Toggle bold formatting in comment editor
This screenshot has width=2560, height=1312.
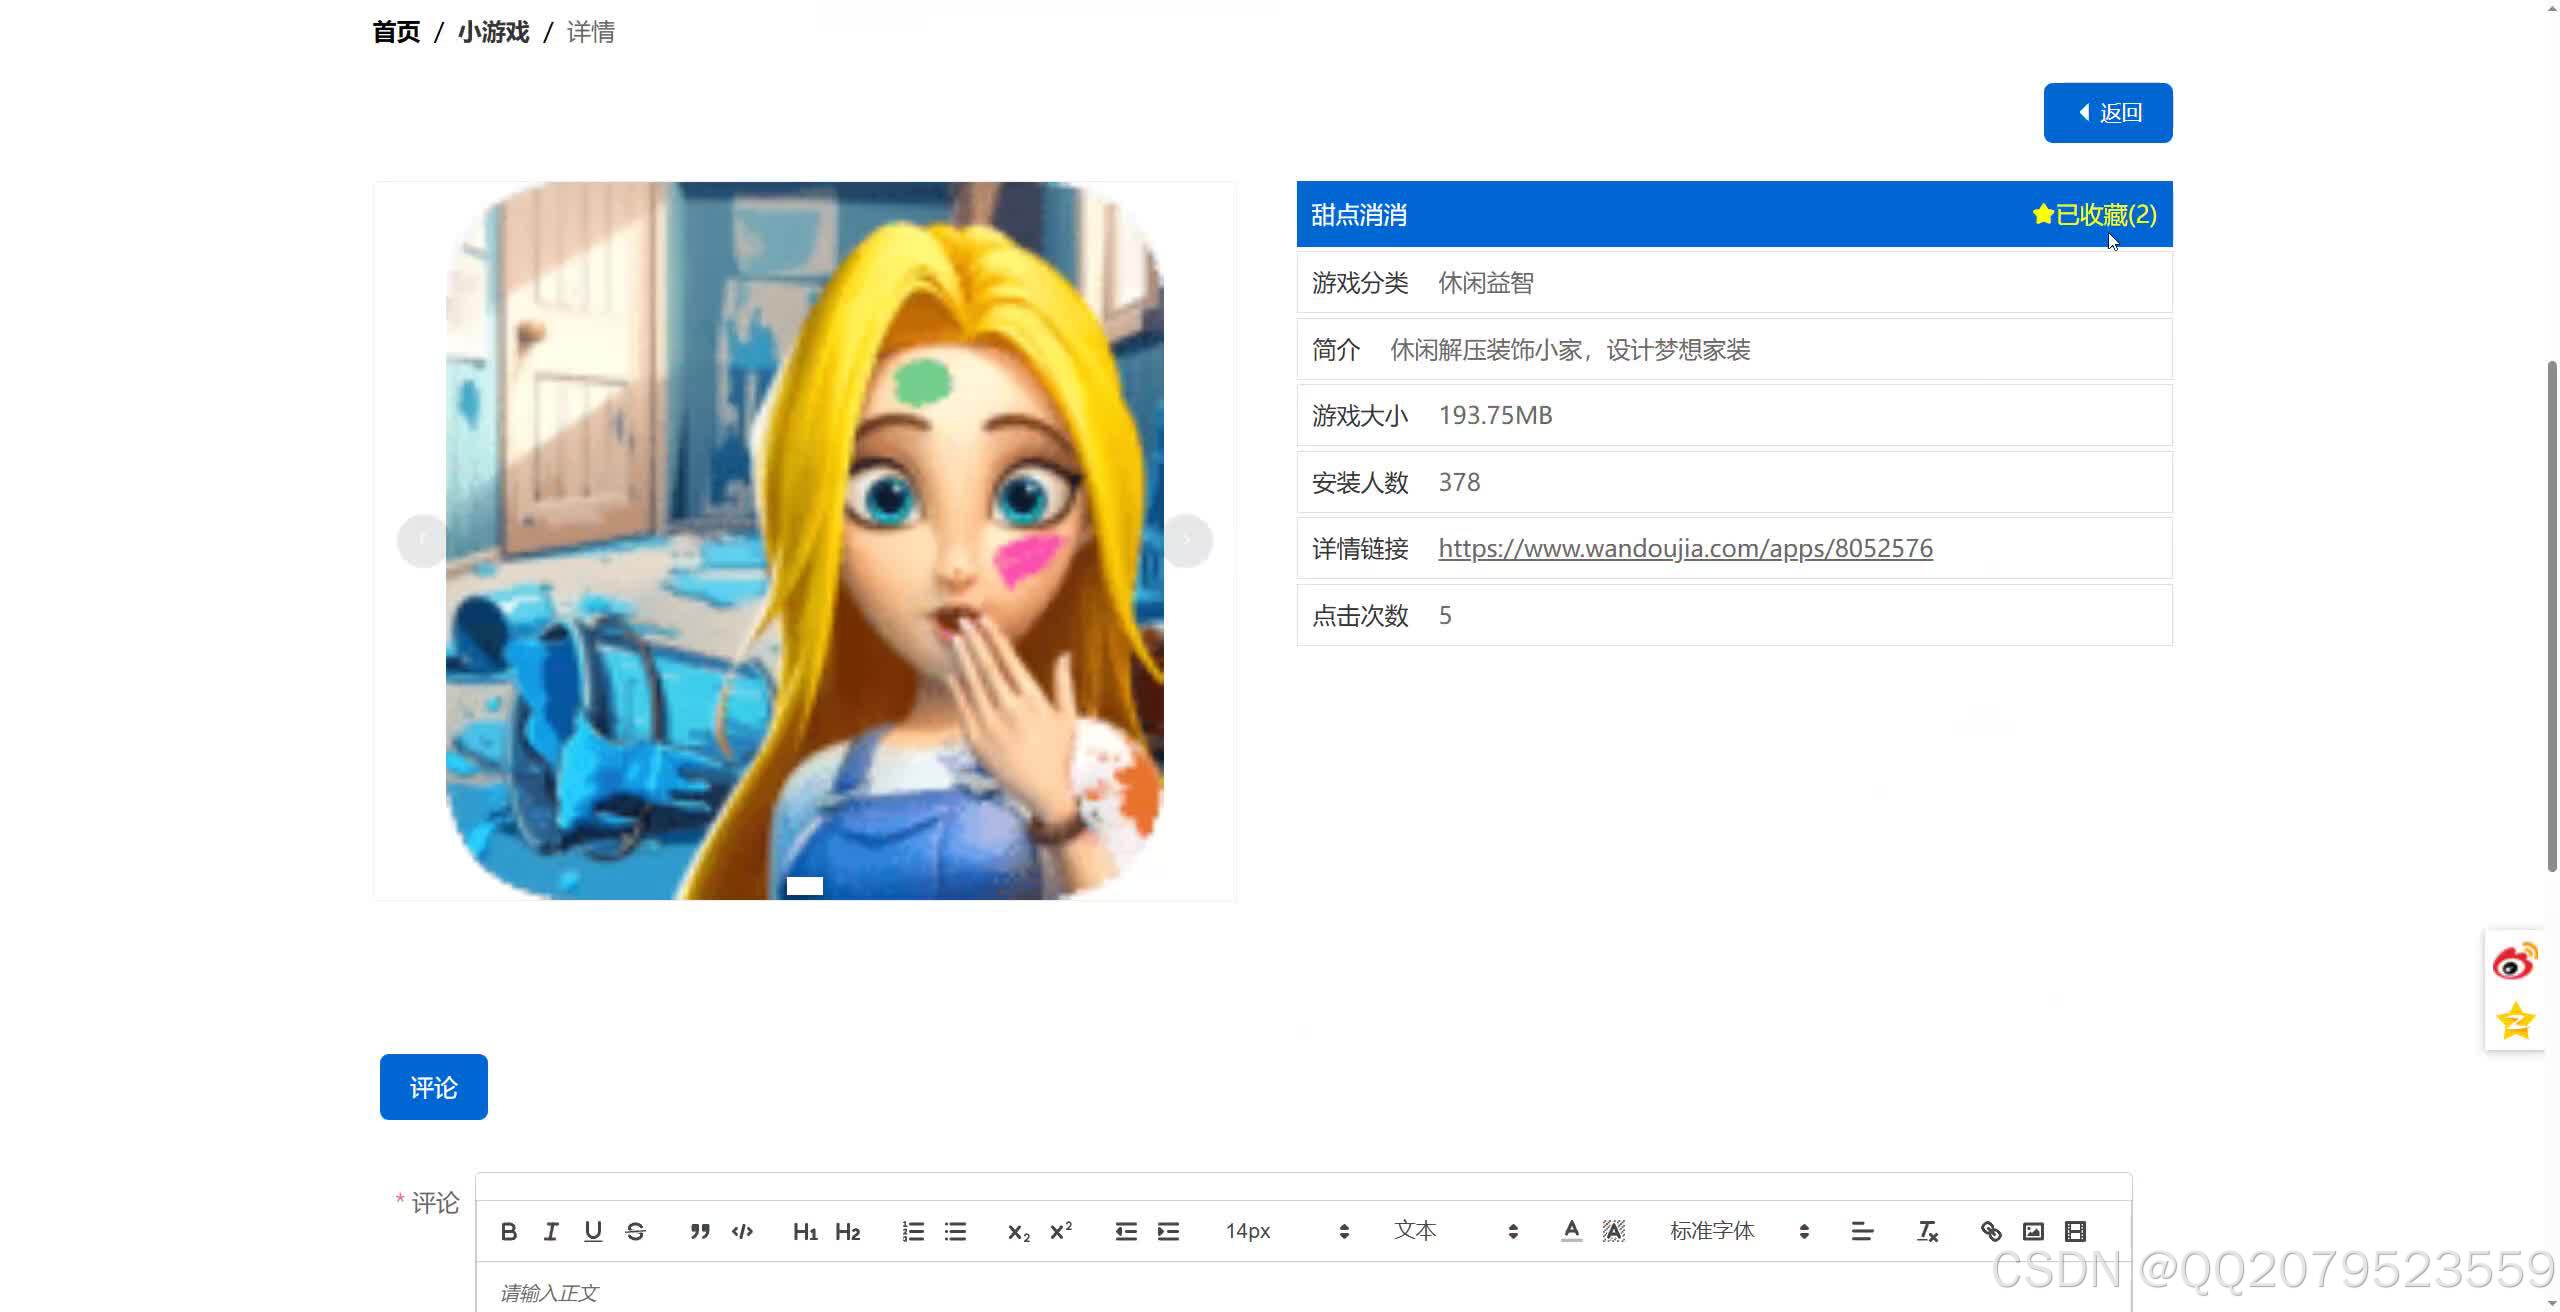click(x=508, y=1231)
